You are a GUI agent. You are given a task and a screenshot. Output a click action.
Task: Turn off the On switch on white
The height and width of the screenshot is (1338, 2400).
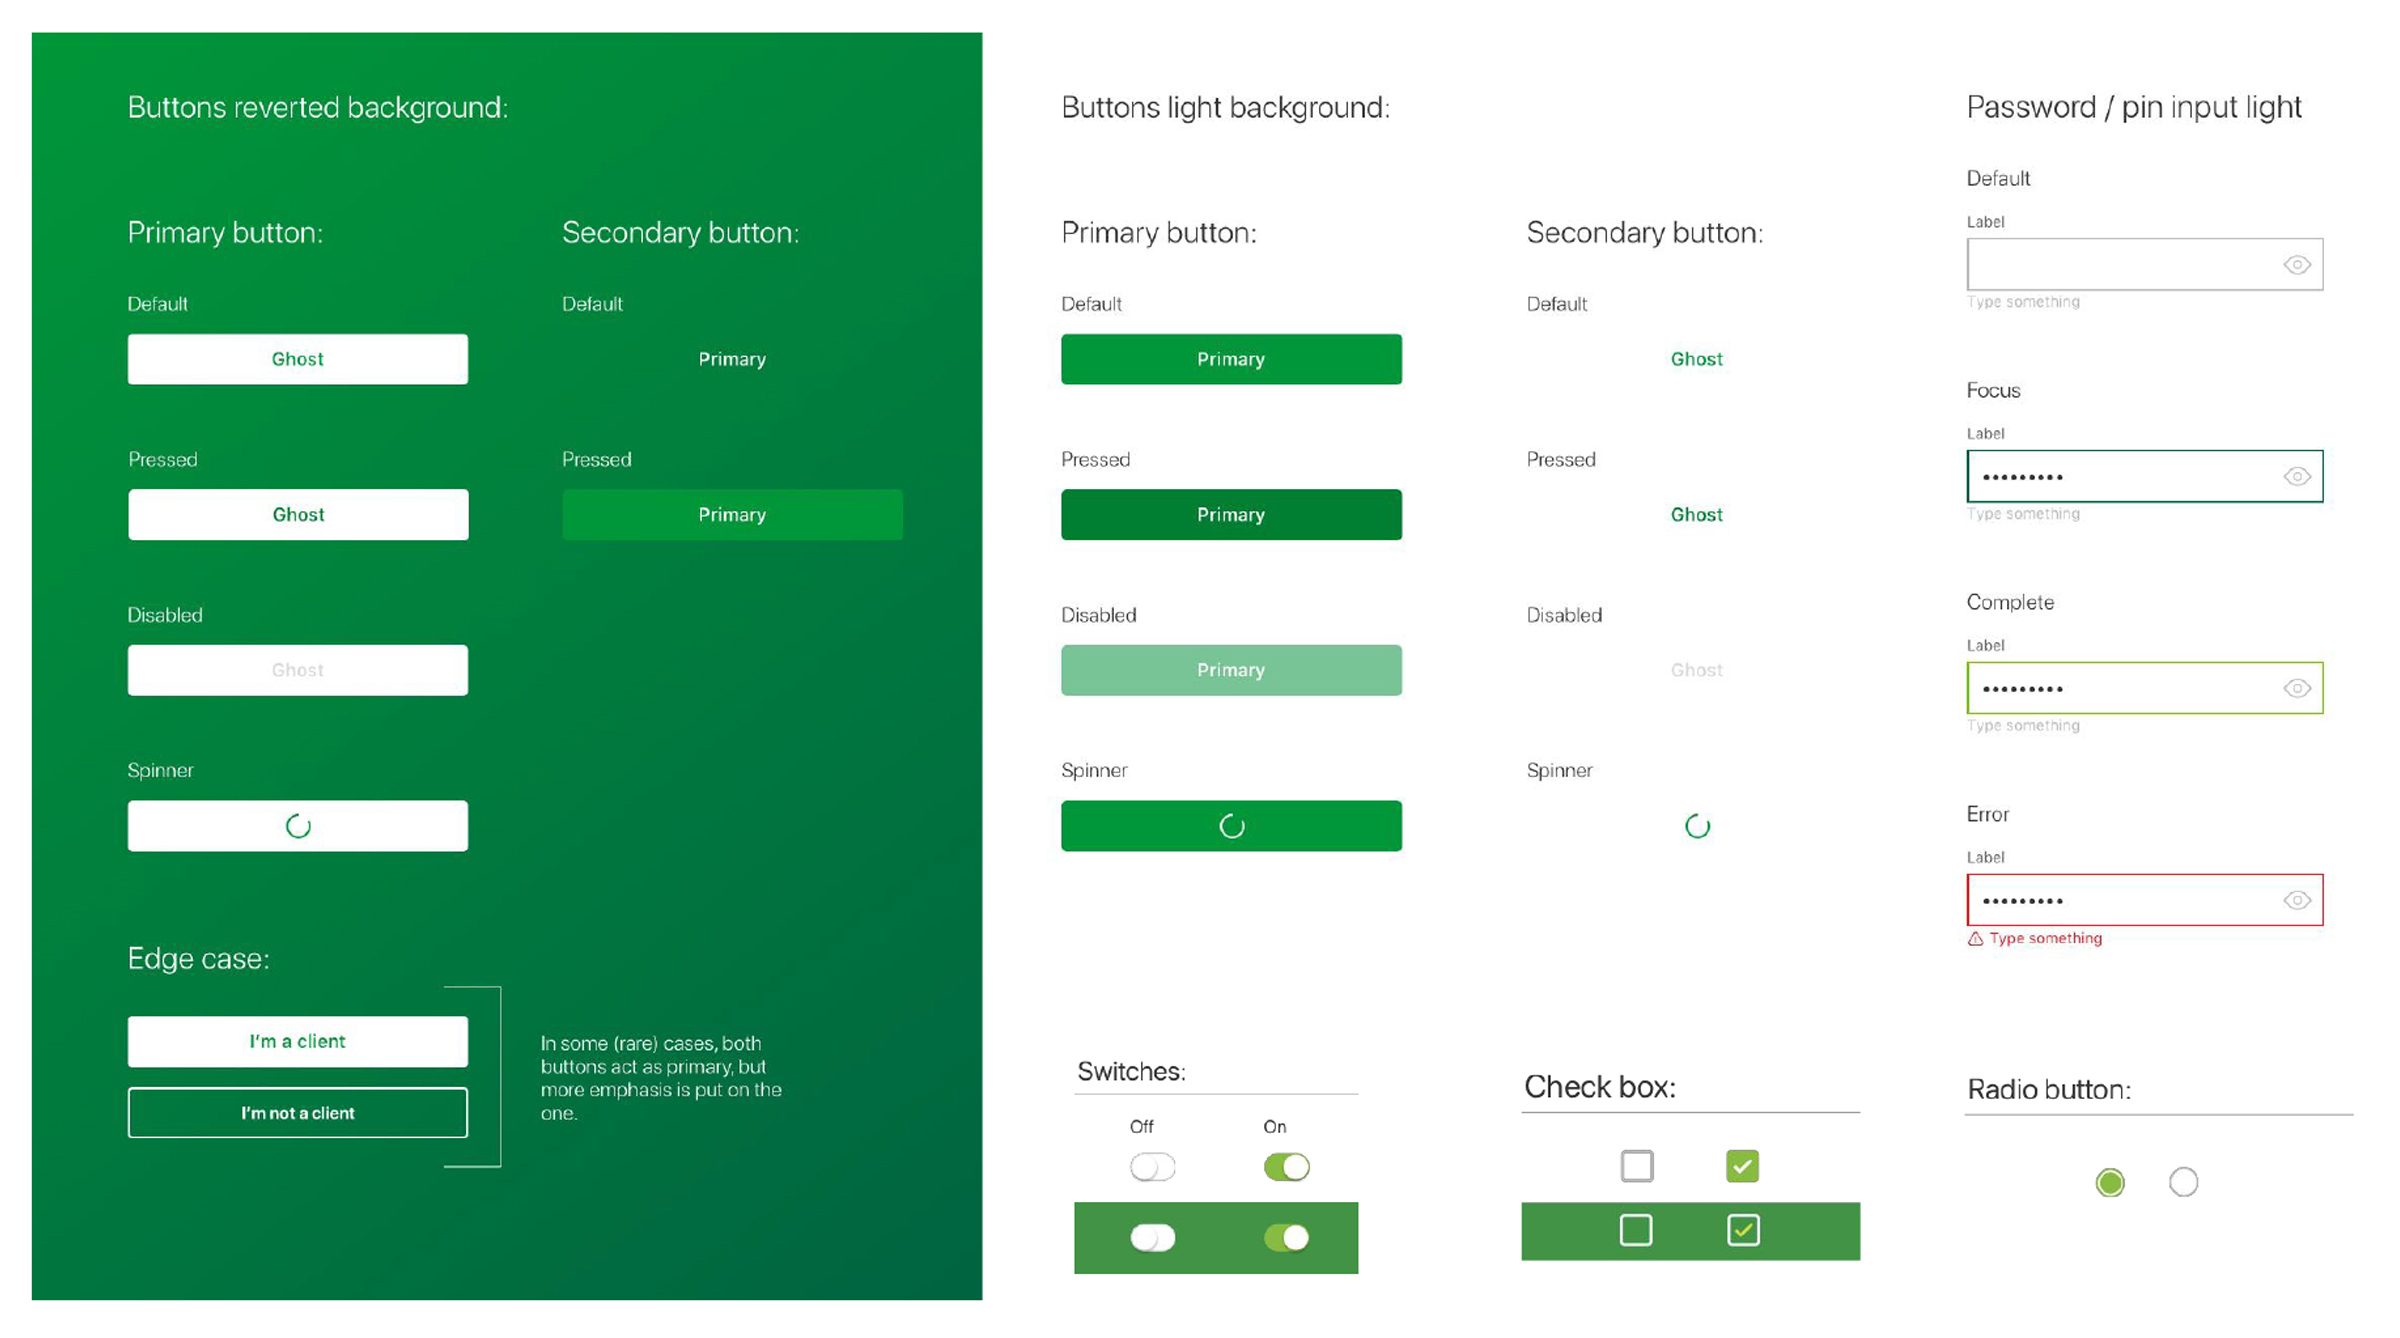[1286, 1167]
